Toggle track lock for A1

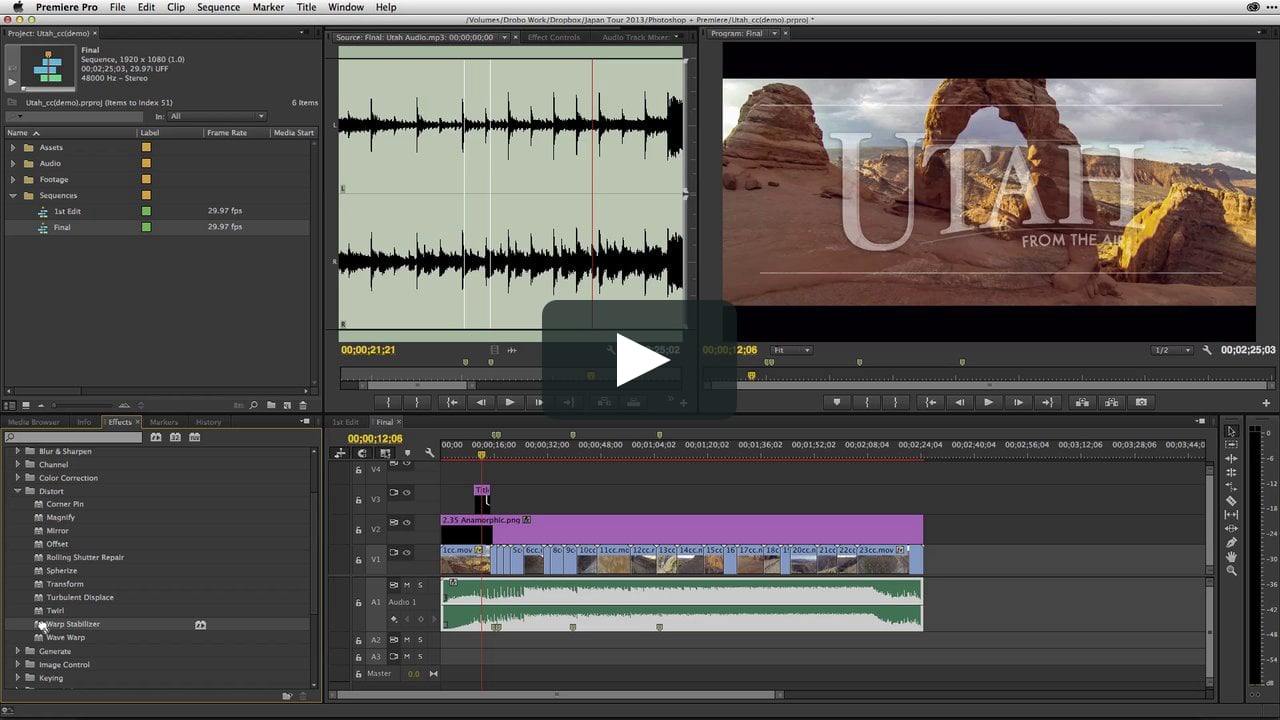[359, 603]
